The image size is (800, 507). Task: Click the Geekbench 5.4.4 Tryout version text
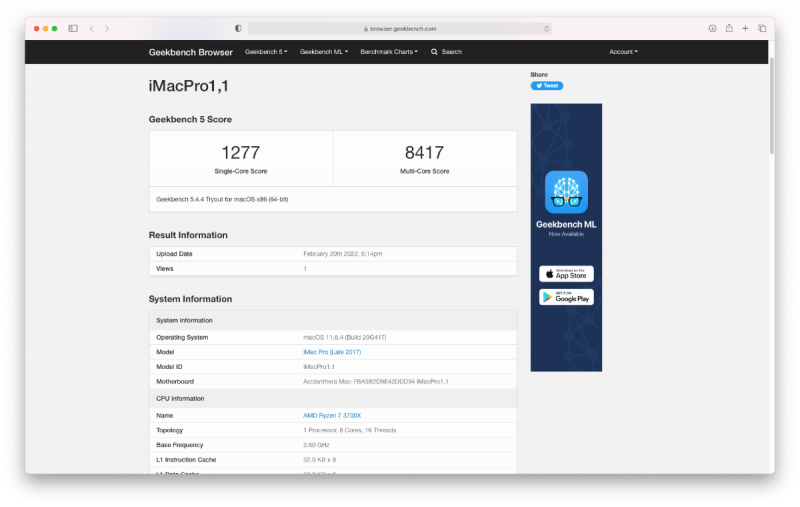[222, 199]
